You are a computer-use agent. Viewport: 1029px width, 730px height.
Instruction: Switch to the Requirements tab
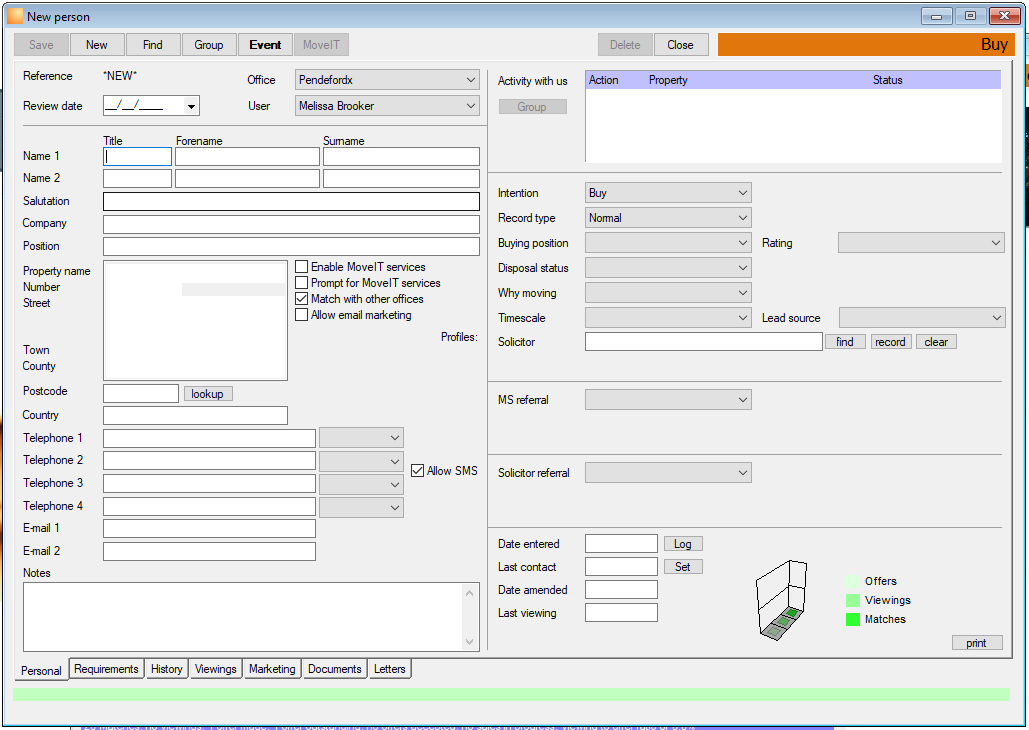pyautogui.click(x=106, y=669)
